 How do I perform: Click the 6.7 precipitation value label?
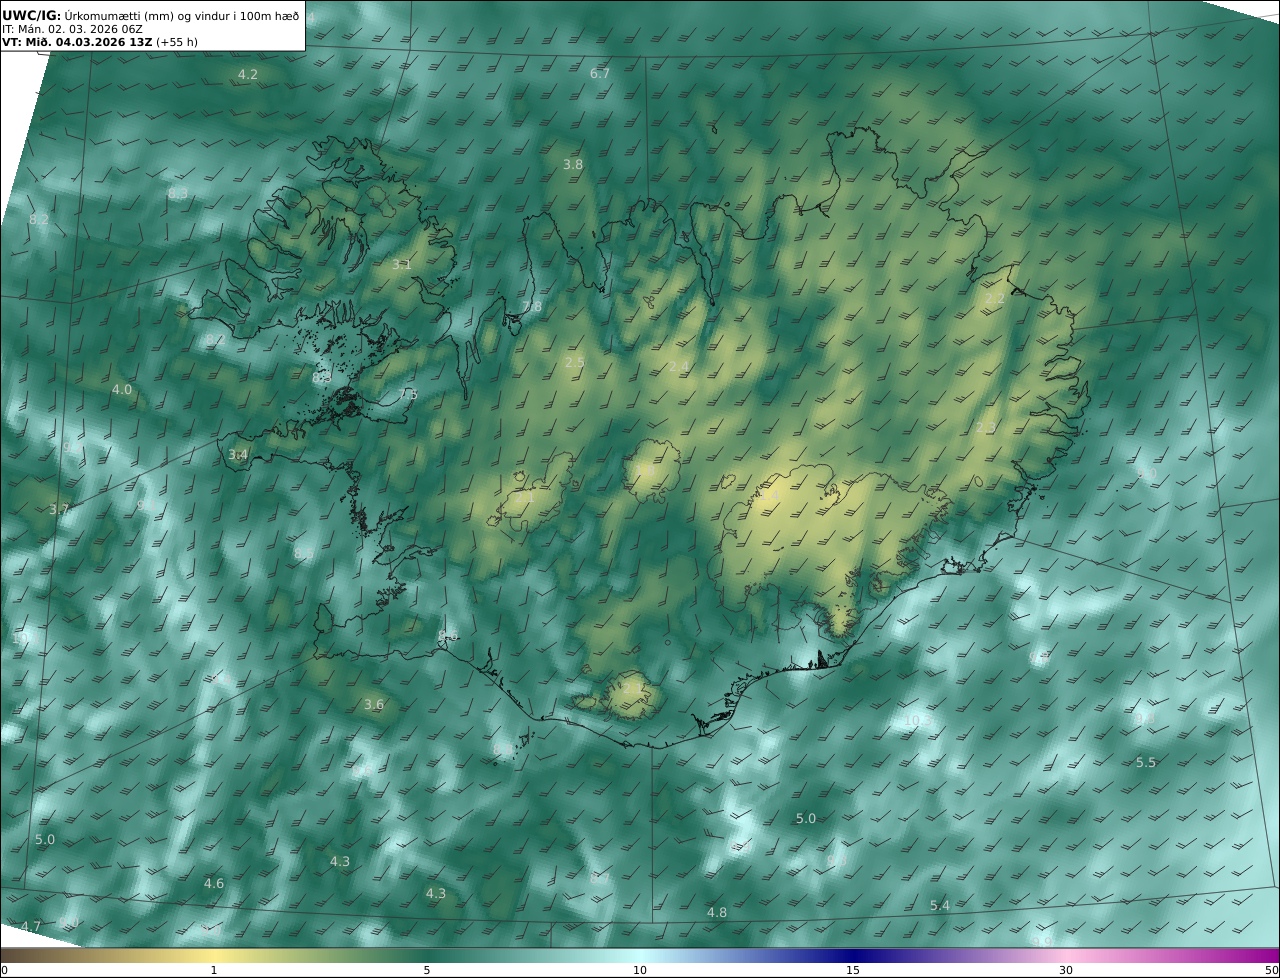[x=600, y=74]
